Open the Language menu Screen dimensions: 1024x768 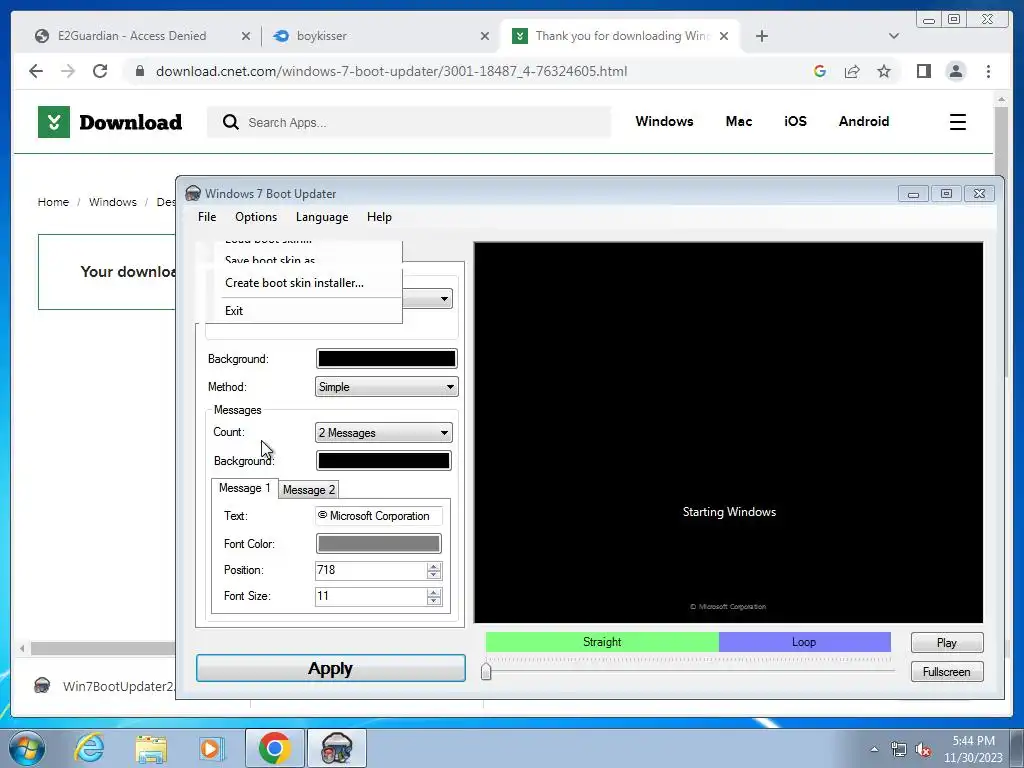[x=322, y=217]
